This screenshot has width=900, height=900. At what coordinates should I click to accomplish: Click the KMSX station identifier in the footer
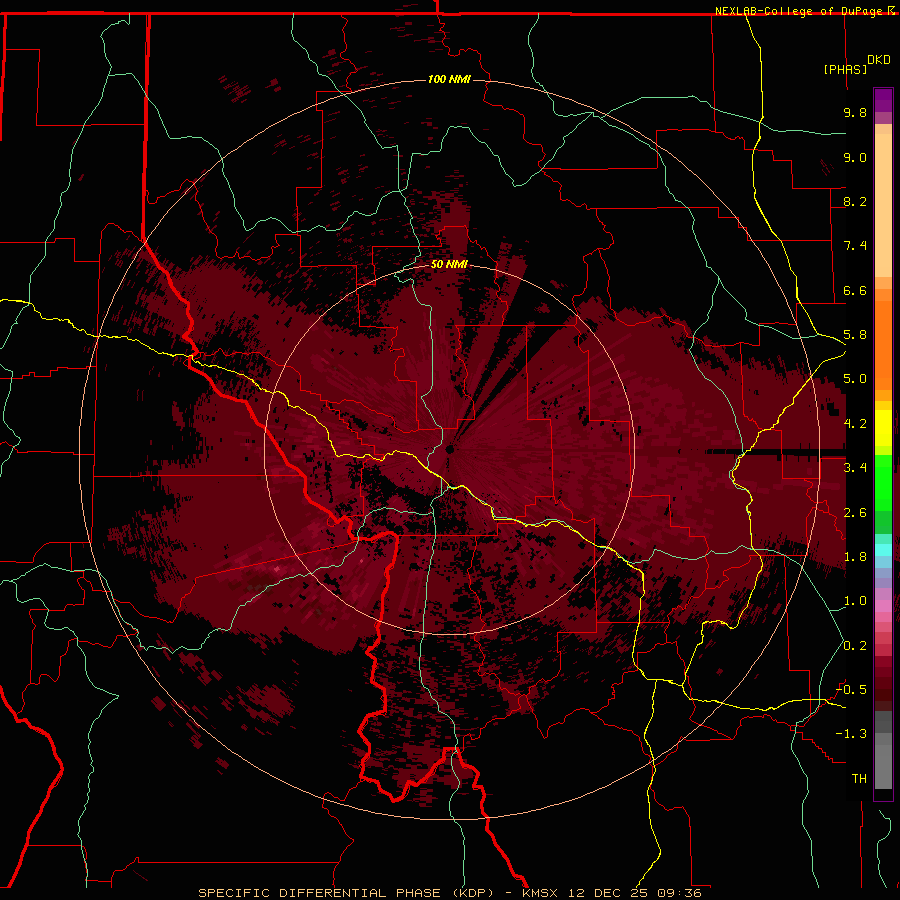540,893
